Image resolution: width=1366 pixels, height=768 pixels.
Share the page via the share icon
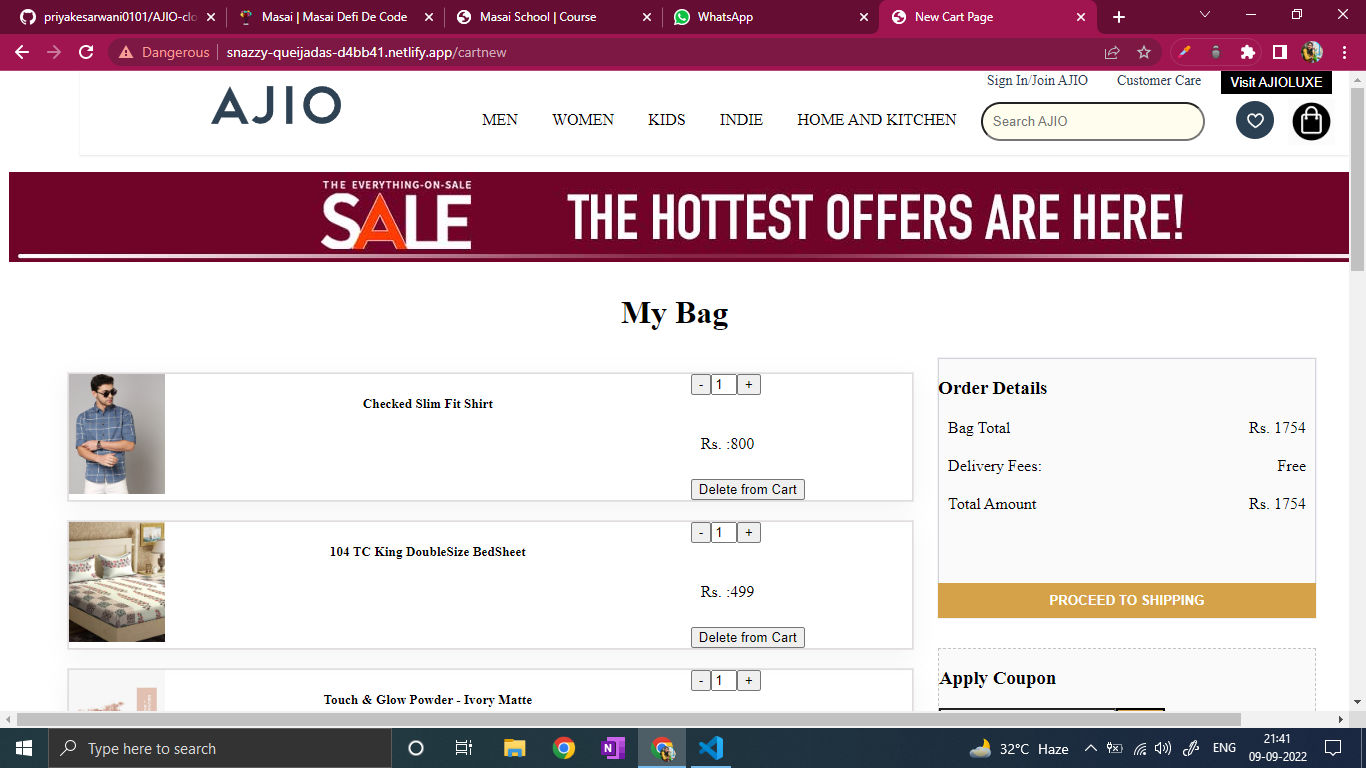tap(1112, 52)
